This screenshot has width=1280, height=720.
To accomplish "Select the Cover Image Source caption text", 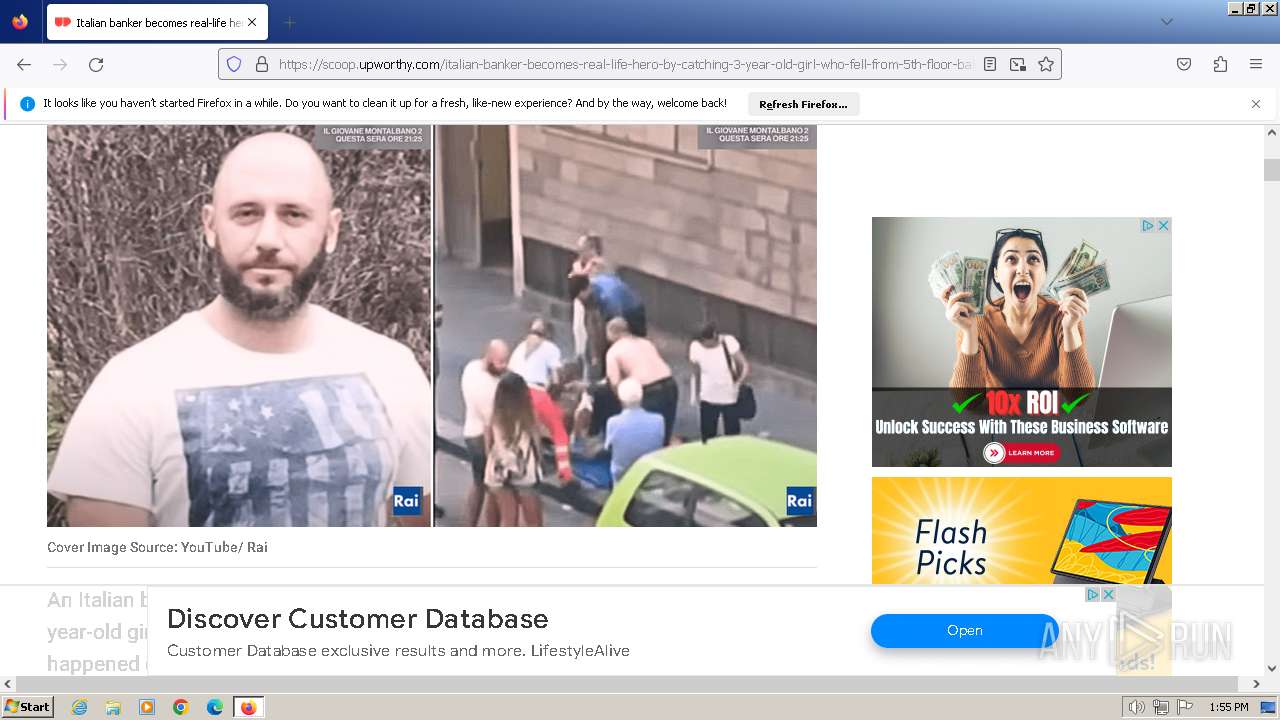I will 157,547.
